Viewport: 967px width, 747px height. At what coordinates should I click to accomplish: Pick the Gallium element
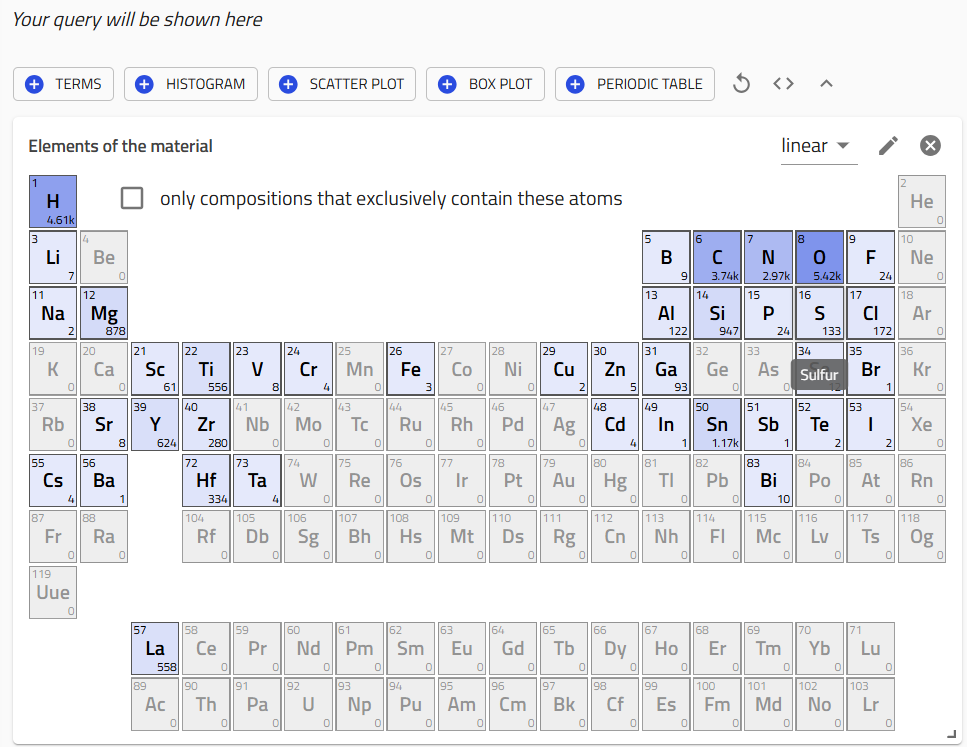[x=666, y=369]
